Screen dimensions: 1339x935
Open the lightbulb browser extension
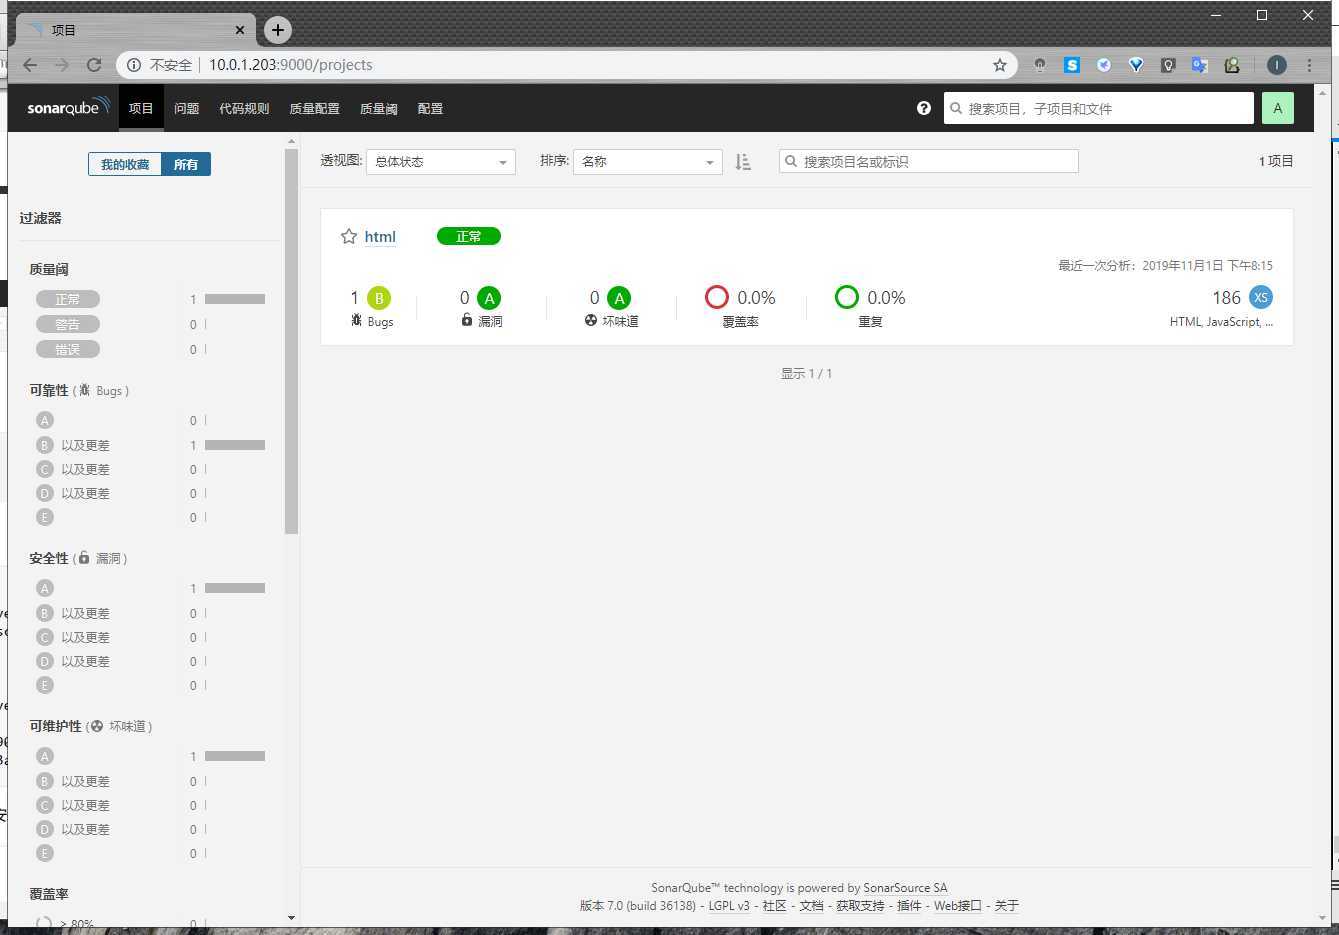[1168, 65]
